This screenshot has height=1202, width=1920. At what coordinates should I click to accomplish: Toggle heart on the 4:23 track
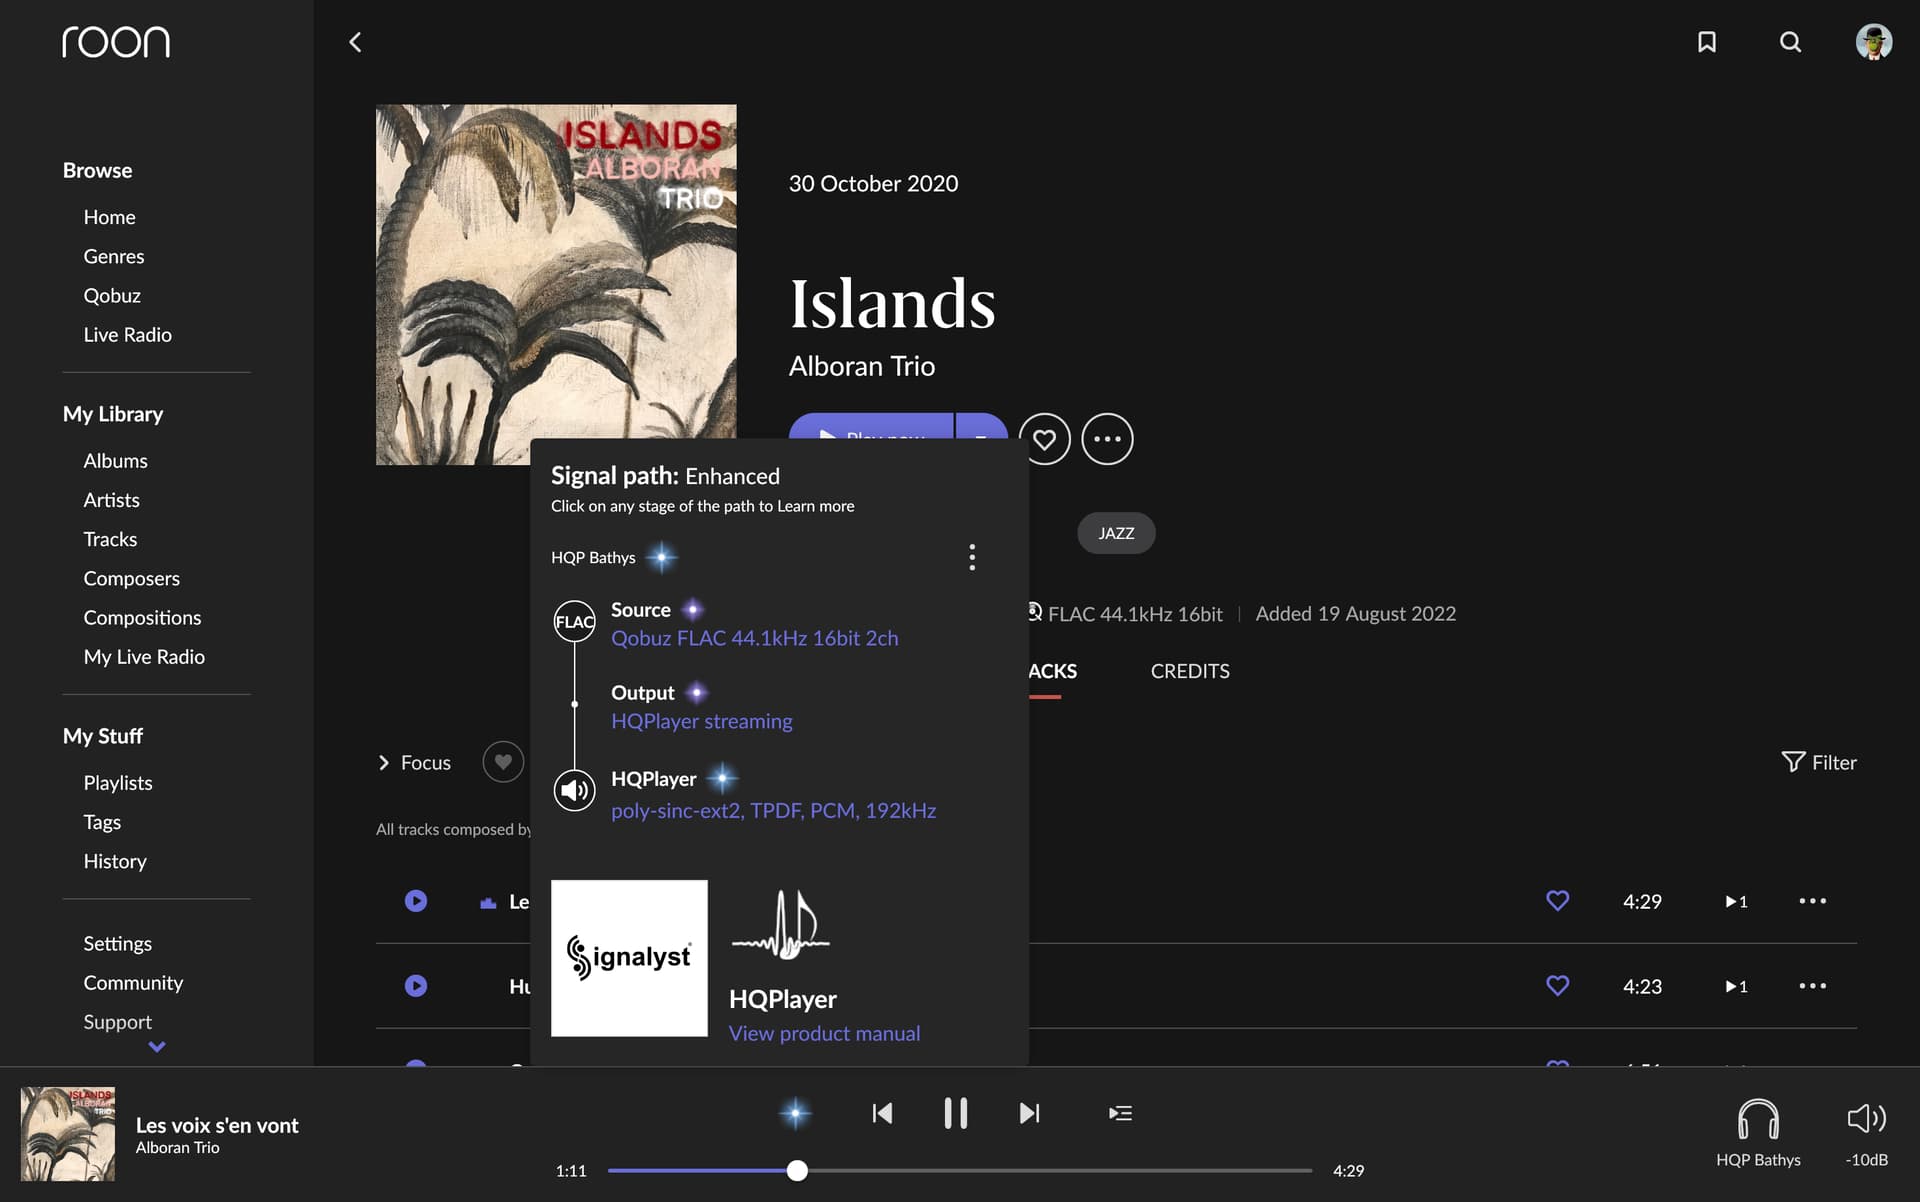point(1557,986)
